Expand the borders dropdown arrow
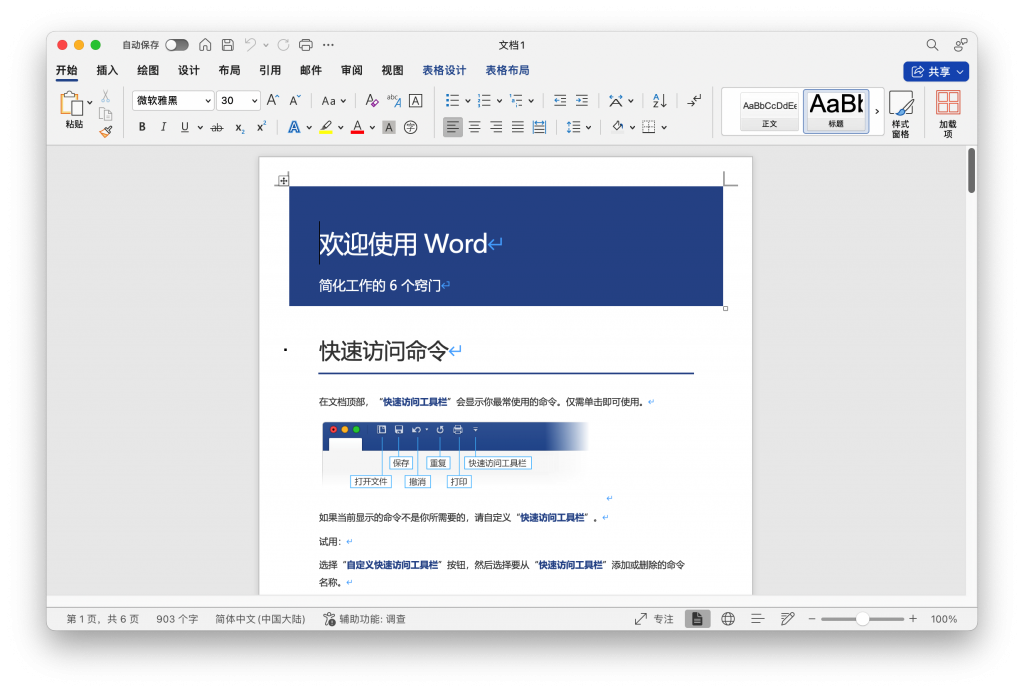Screen dimensions: 1024x692 coord(664,128)
